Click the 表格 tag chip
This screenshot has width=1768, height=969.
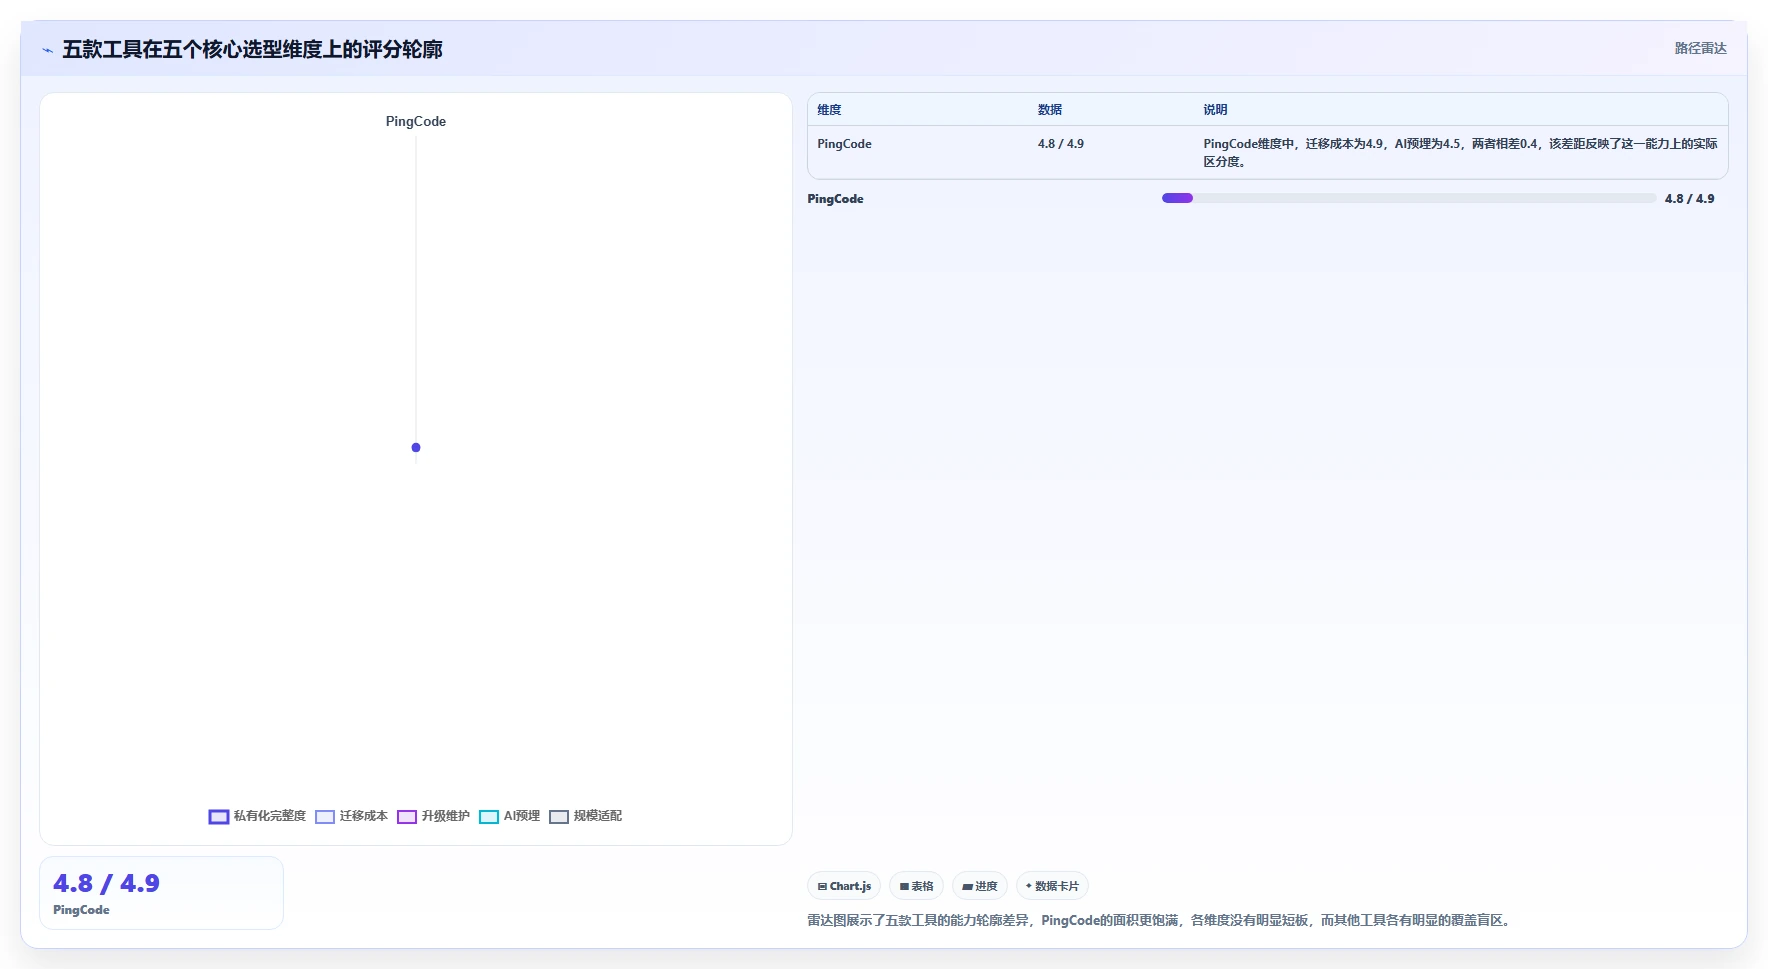916,886
